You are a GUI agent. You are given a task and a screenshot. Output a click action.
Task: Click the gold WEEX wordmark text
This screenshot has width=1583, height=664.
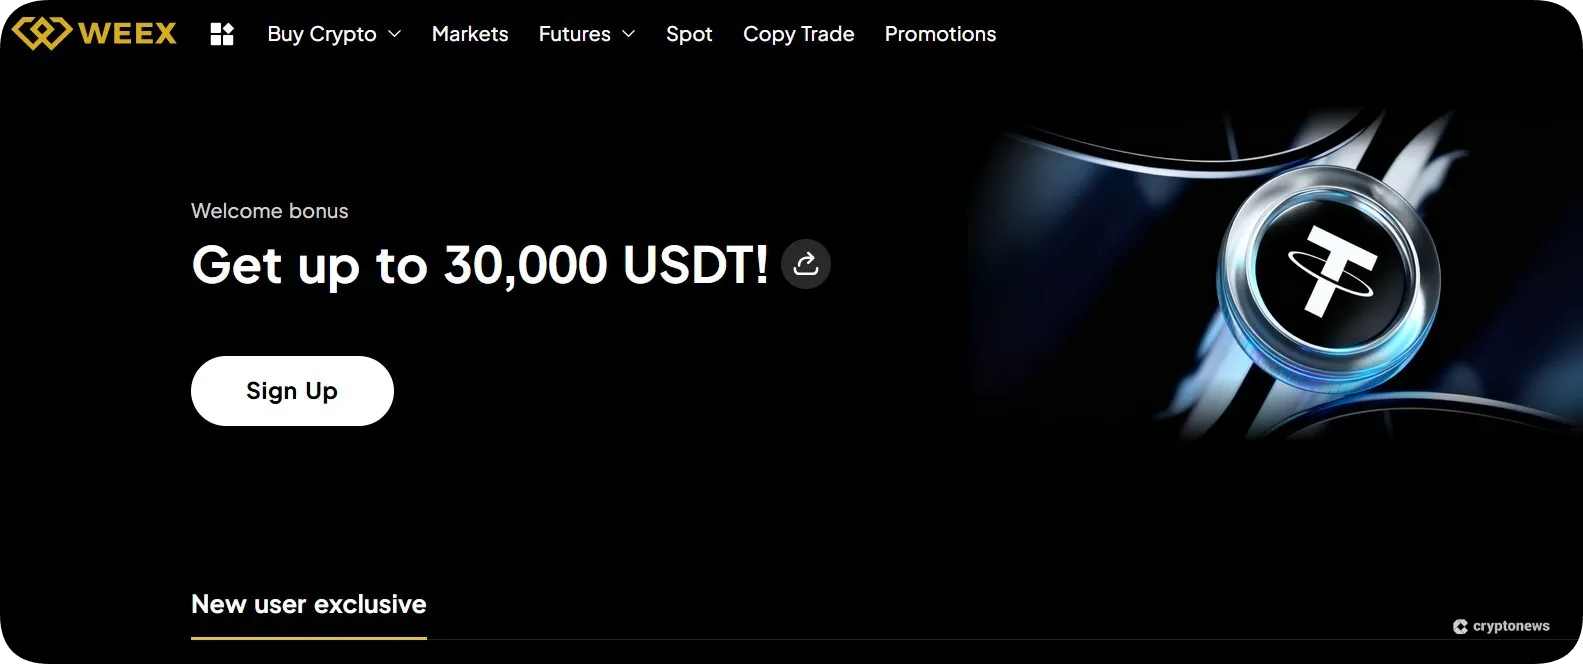pyautogui.click(x=127, y=33)
